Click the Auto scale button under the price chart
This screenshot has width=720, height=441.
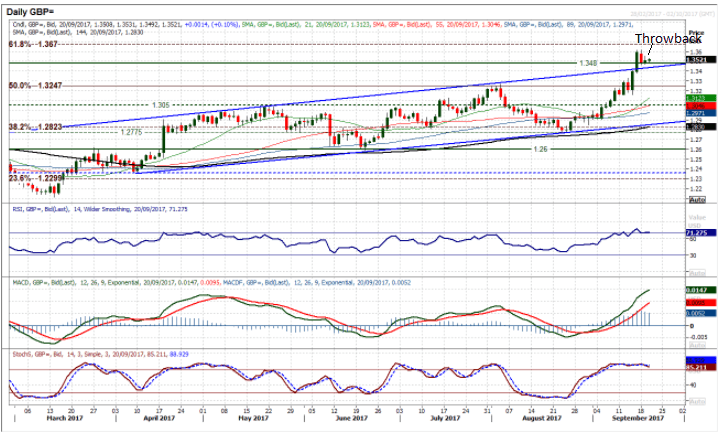click(697, 200)
